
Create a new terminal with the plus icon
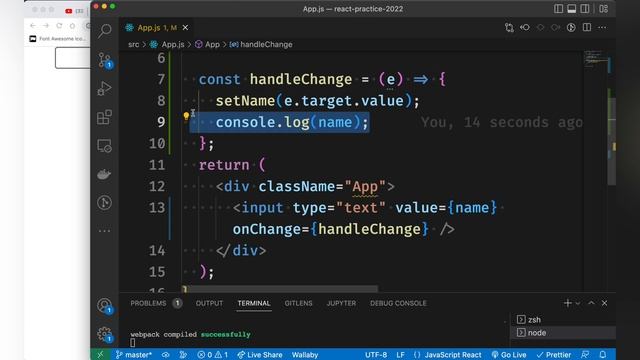567,303
